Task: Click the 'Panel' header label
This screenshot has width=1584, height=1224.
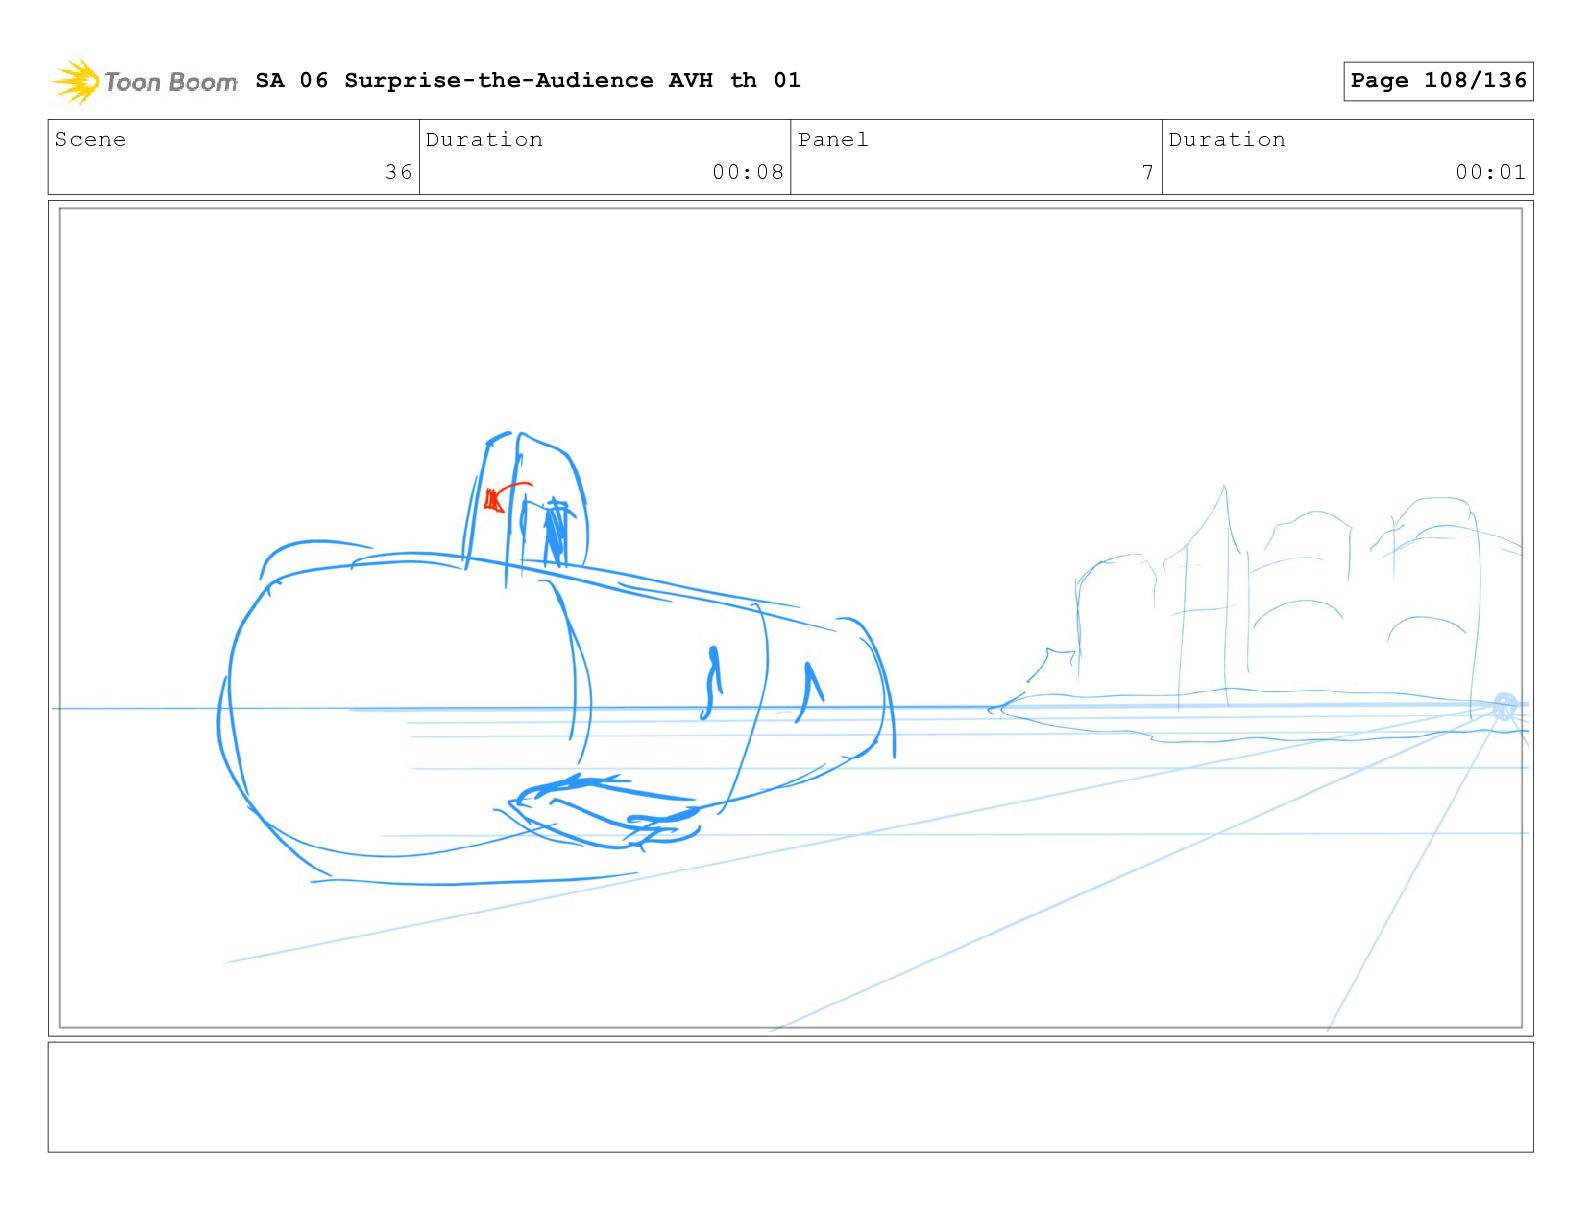Action: coord(833,140)
